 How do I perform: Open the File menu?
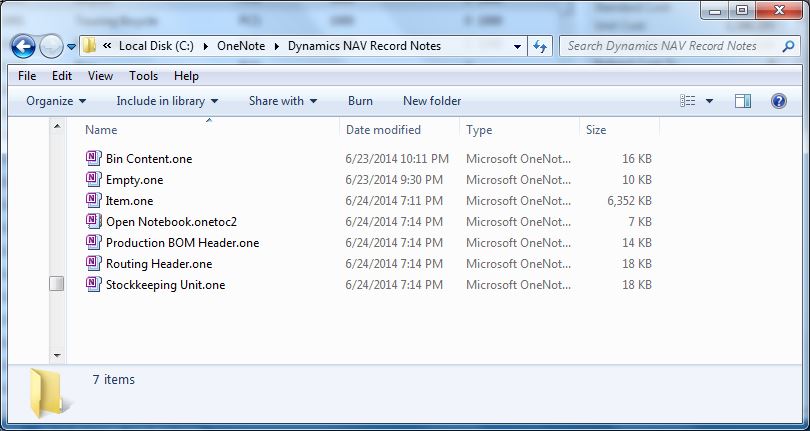[x=27, y=76]
